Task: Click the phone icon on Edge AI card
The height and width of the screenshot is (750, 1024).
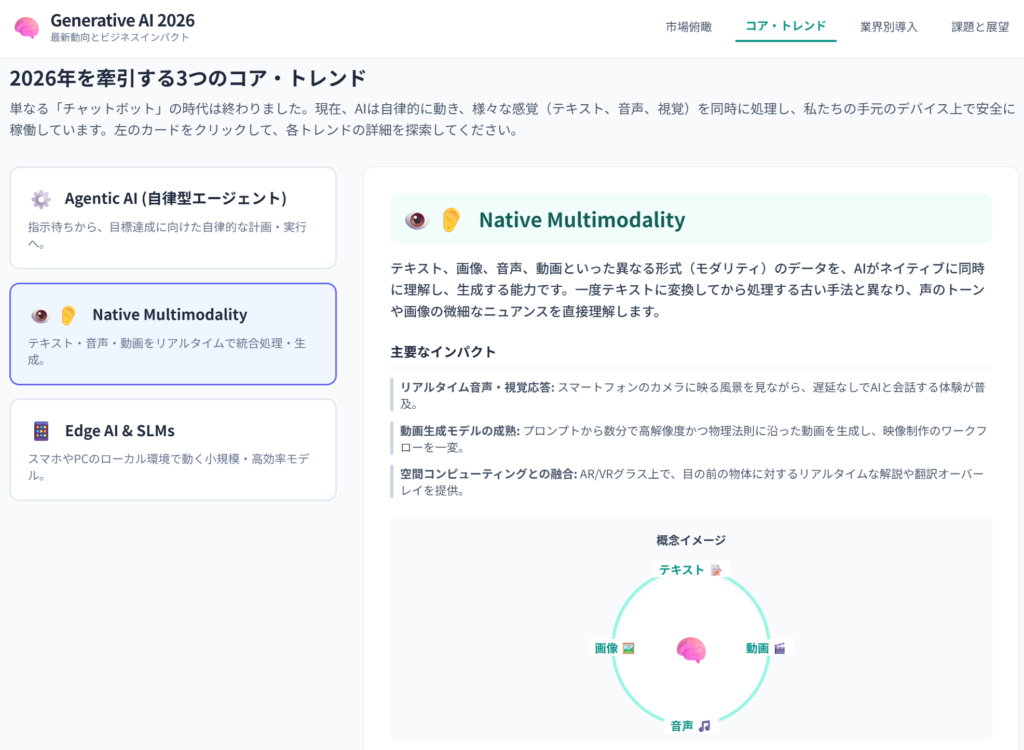Action: tap(41, 431)
